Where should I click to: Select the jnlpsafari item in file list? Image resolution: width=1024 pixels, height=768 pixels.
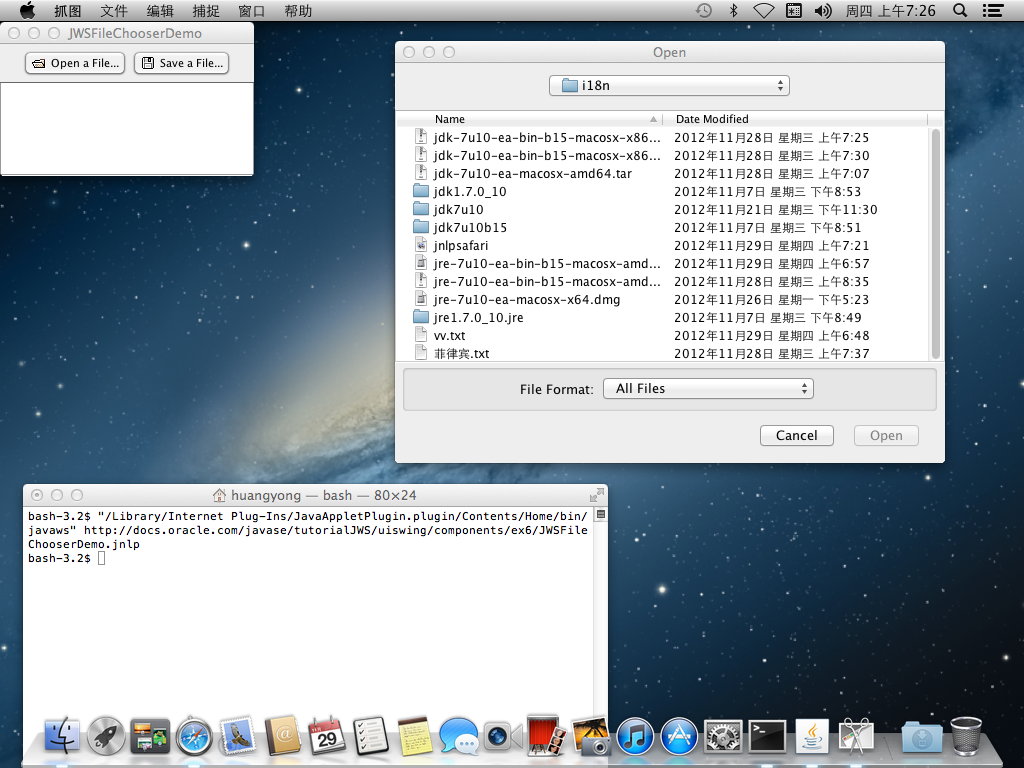(460, 246)
